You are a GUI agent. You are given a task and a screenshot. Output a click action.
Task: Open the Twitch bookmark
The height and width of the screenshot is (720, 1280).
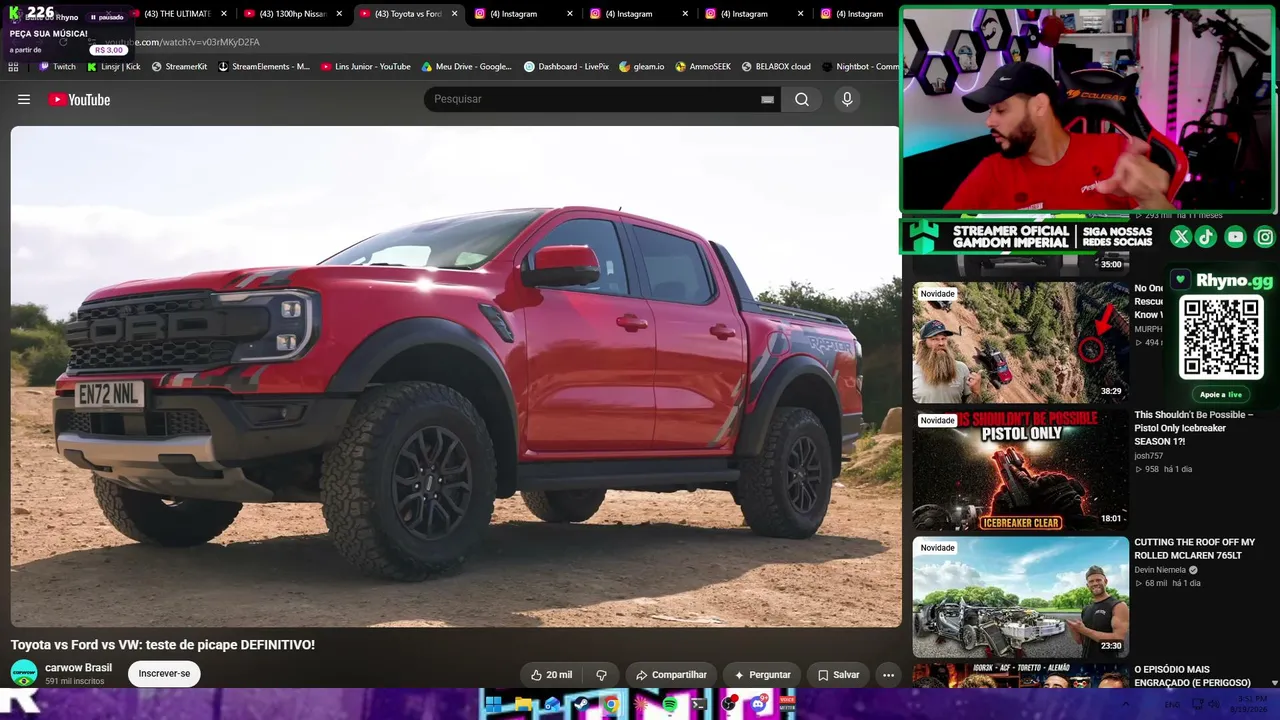57,67
